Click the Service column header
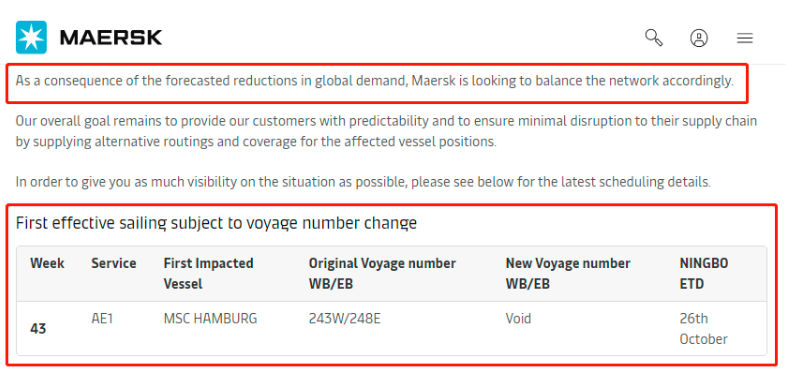 [114, 263]
